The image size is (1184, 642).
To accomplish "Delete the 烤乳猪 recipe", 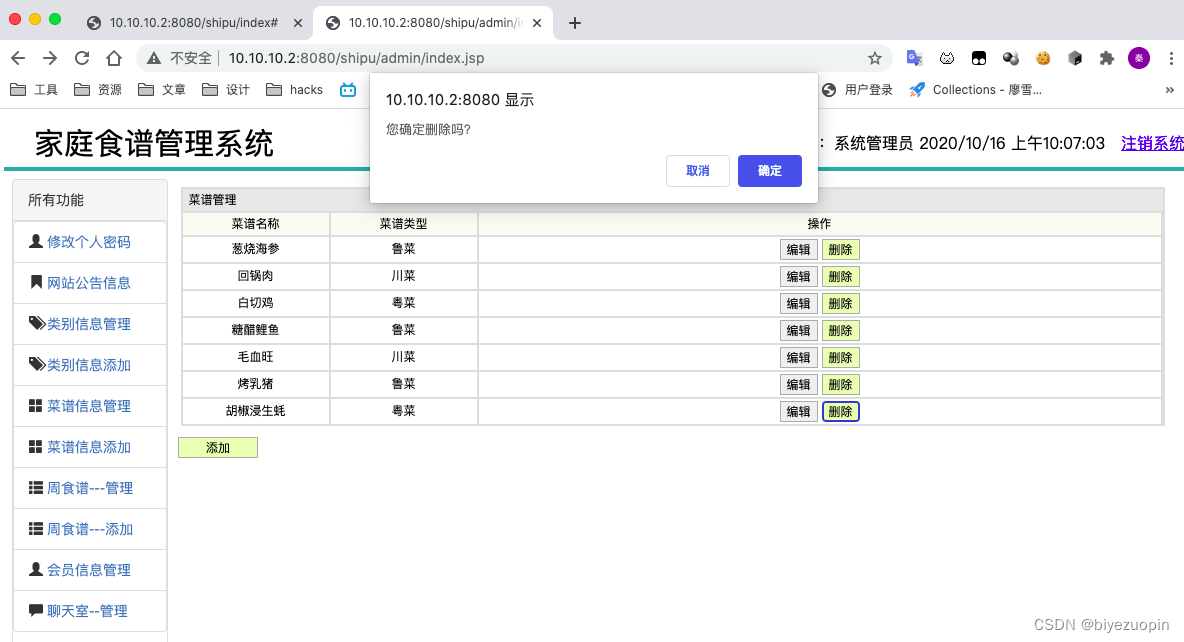I will (x=840, y=384).
